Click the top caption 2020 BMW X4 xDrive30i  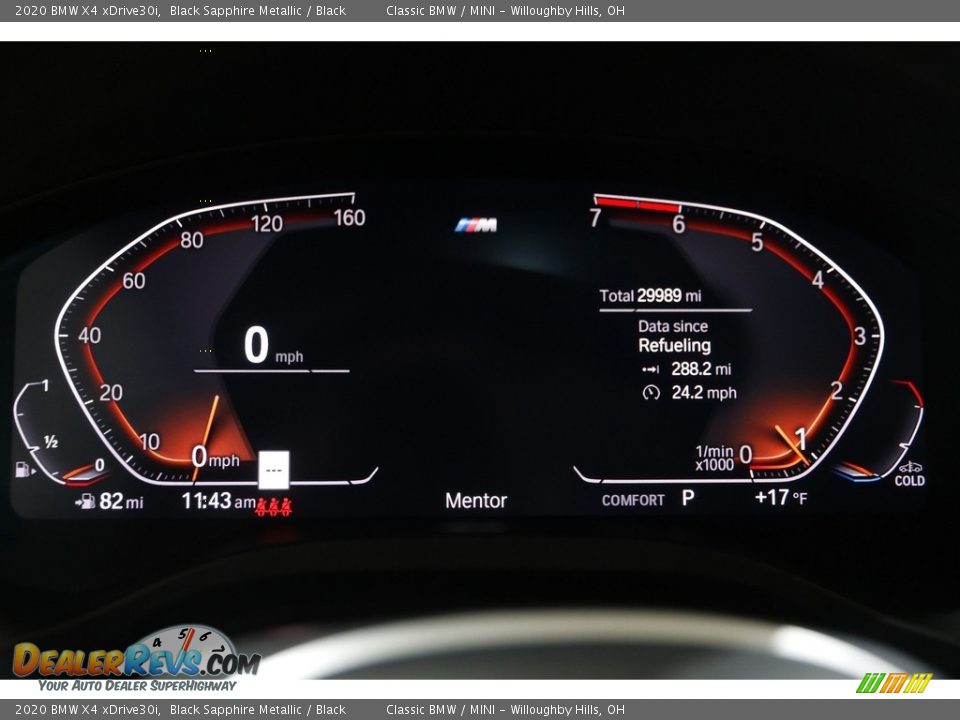(88, 10)
